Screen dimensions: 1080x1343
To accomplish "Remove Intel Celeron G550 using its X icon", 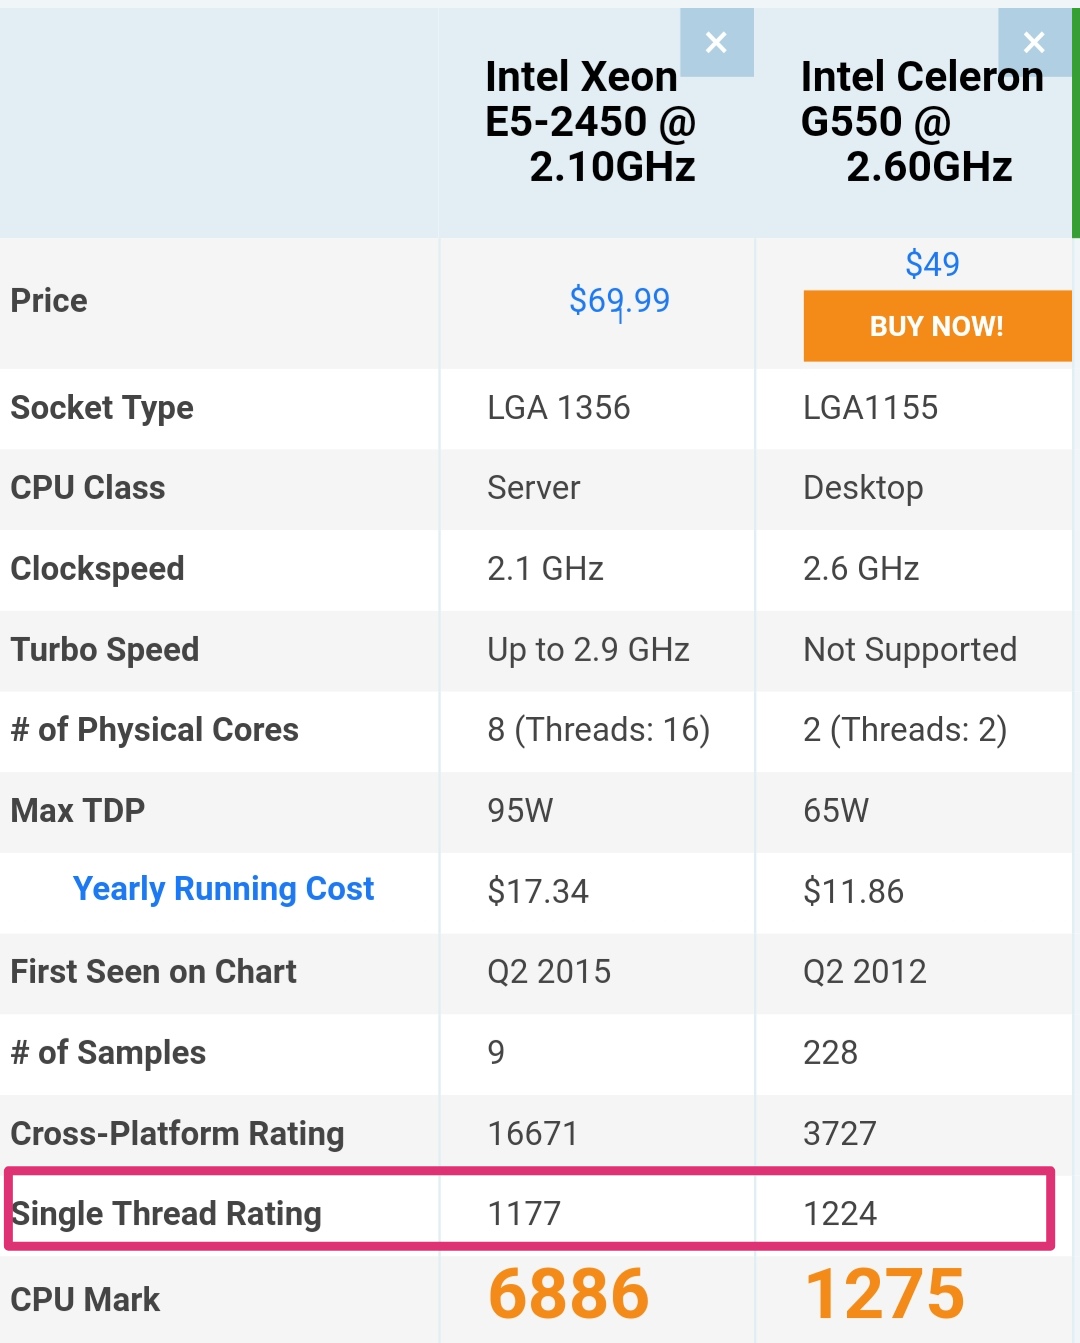I will 1034,43.
